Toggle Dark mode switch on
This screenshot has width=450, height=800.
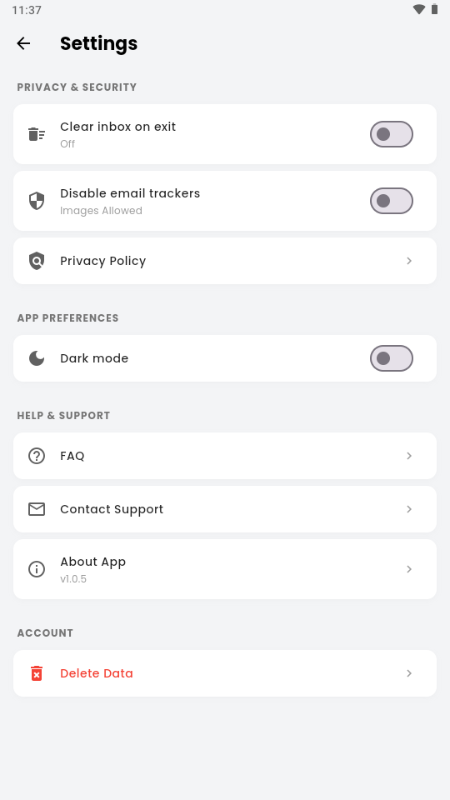(391, 358)
